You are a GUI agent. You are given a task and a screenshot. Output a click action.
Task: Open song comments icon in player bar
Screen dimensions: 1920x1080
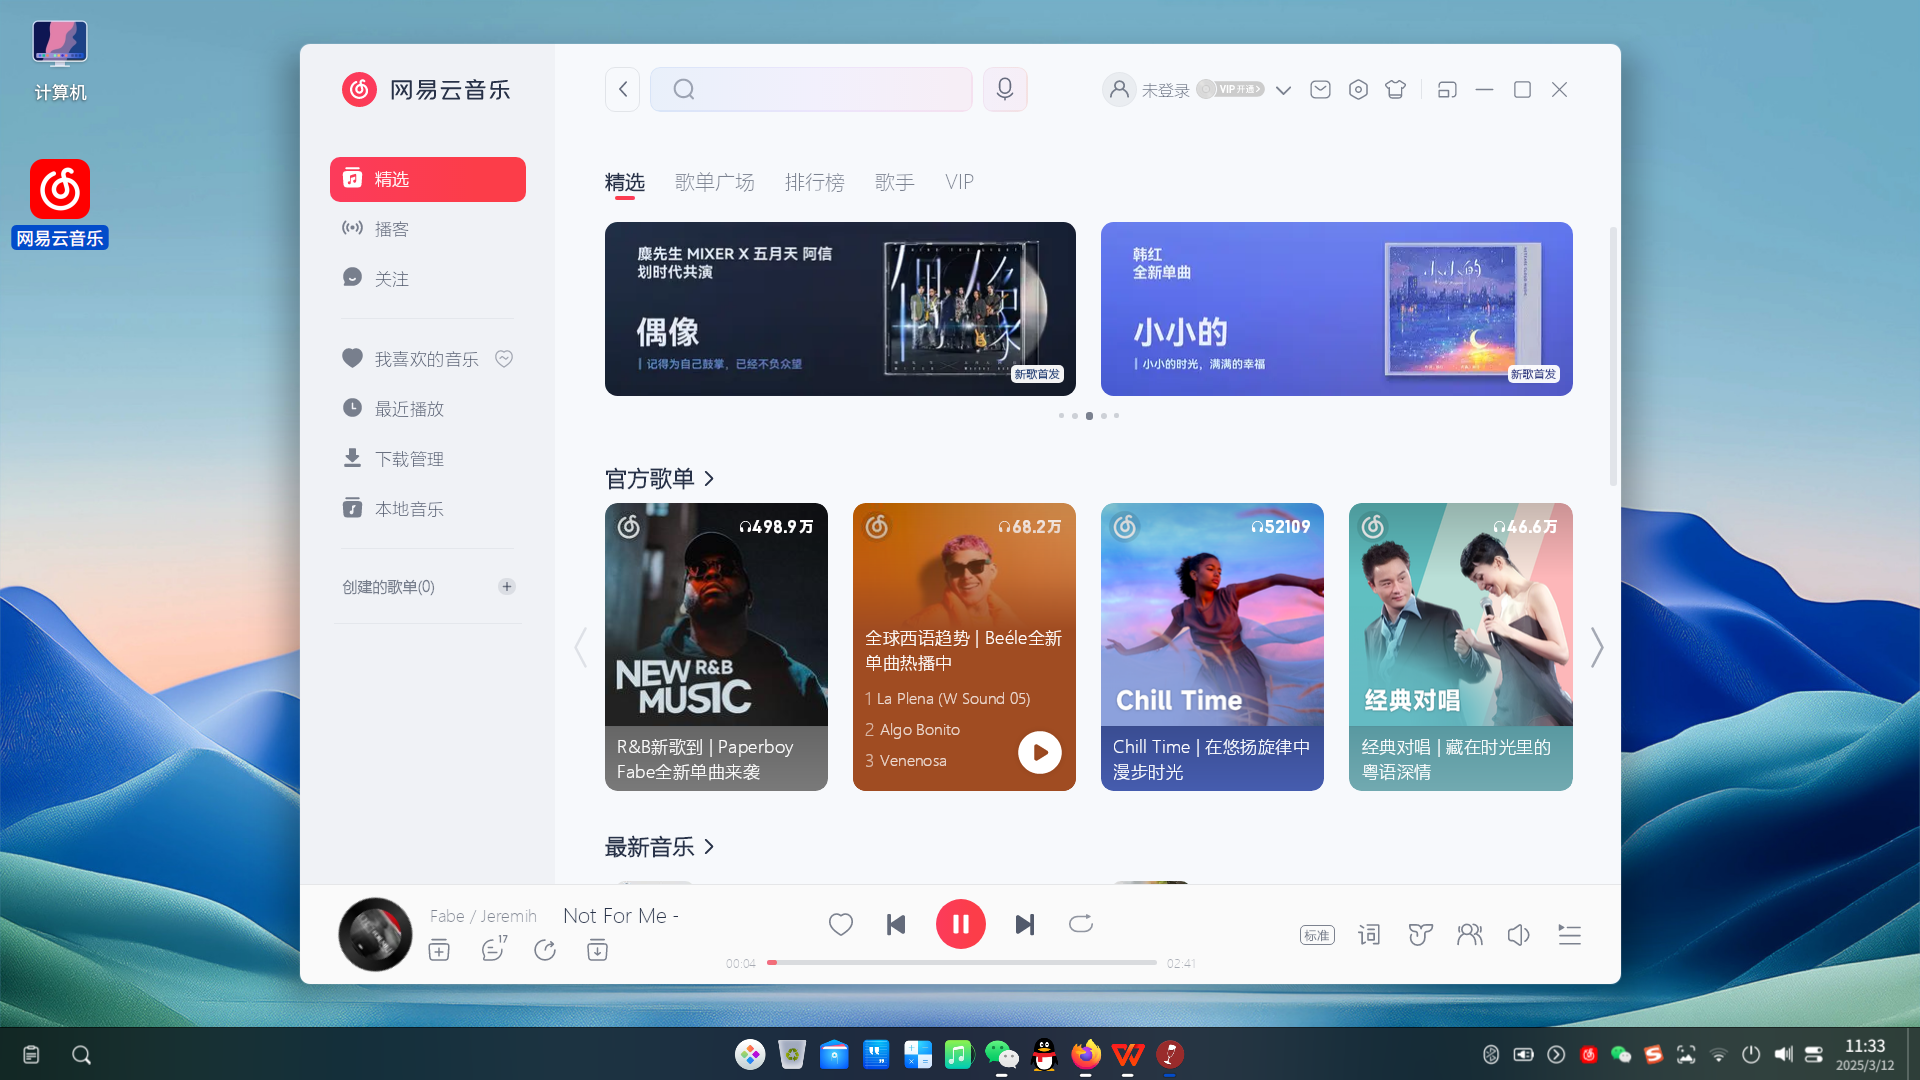tap(493, 949)
